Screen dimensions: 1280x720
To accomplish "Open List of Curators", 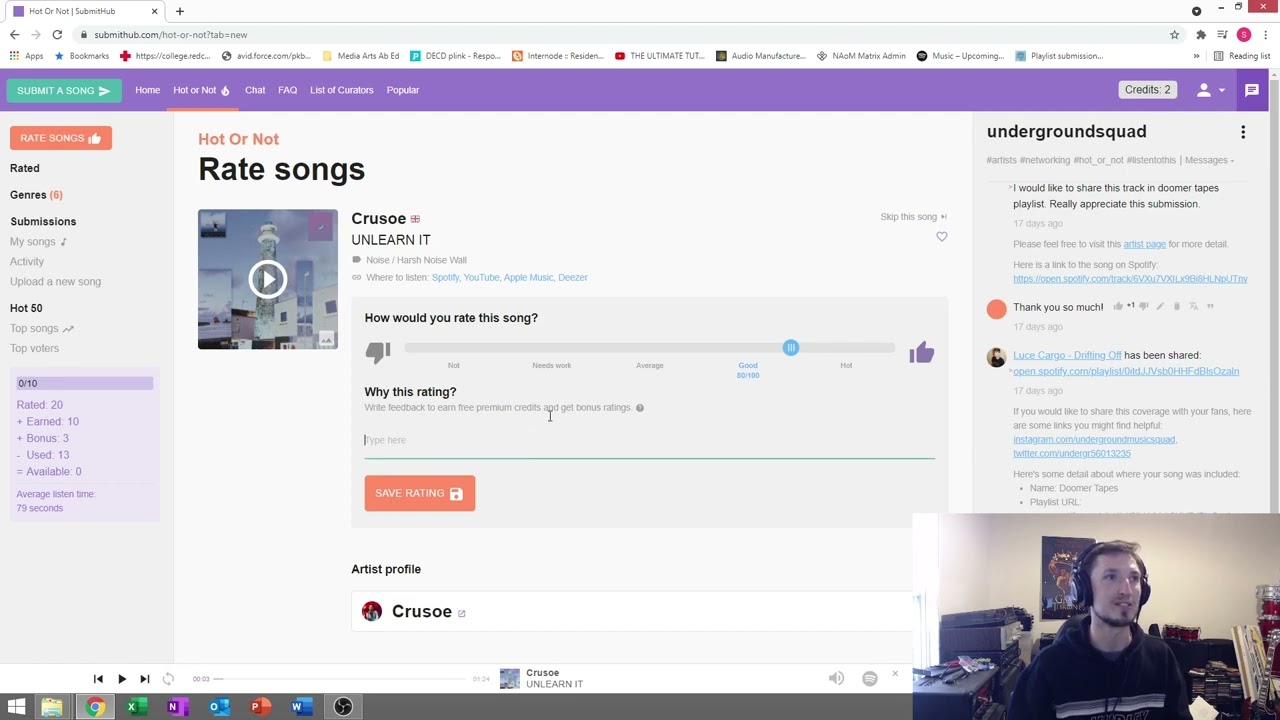I will (x=342, y=90).
